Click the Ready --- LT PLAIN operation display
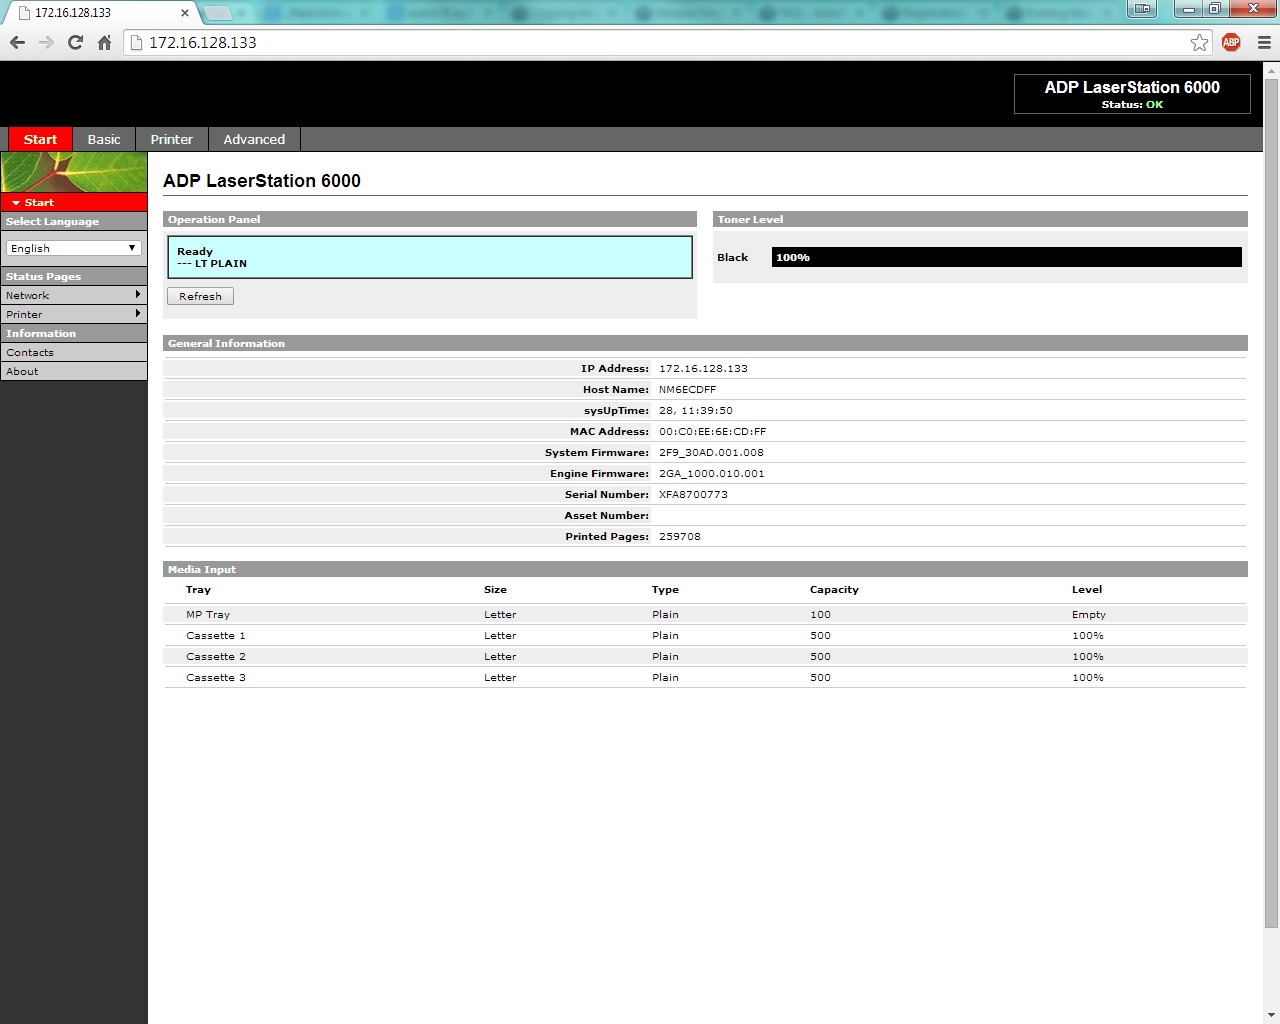Image resolution: width=1280 pixels, height=1024 pixels. 430,257
